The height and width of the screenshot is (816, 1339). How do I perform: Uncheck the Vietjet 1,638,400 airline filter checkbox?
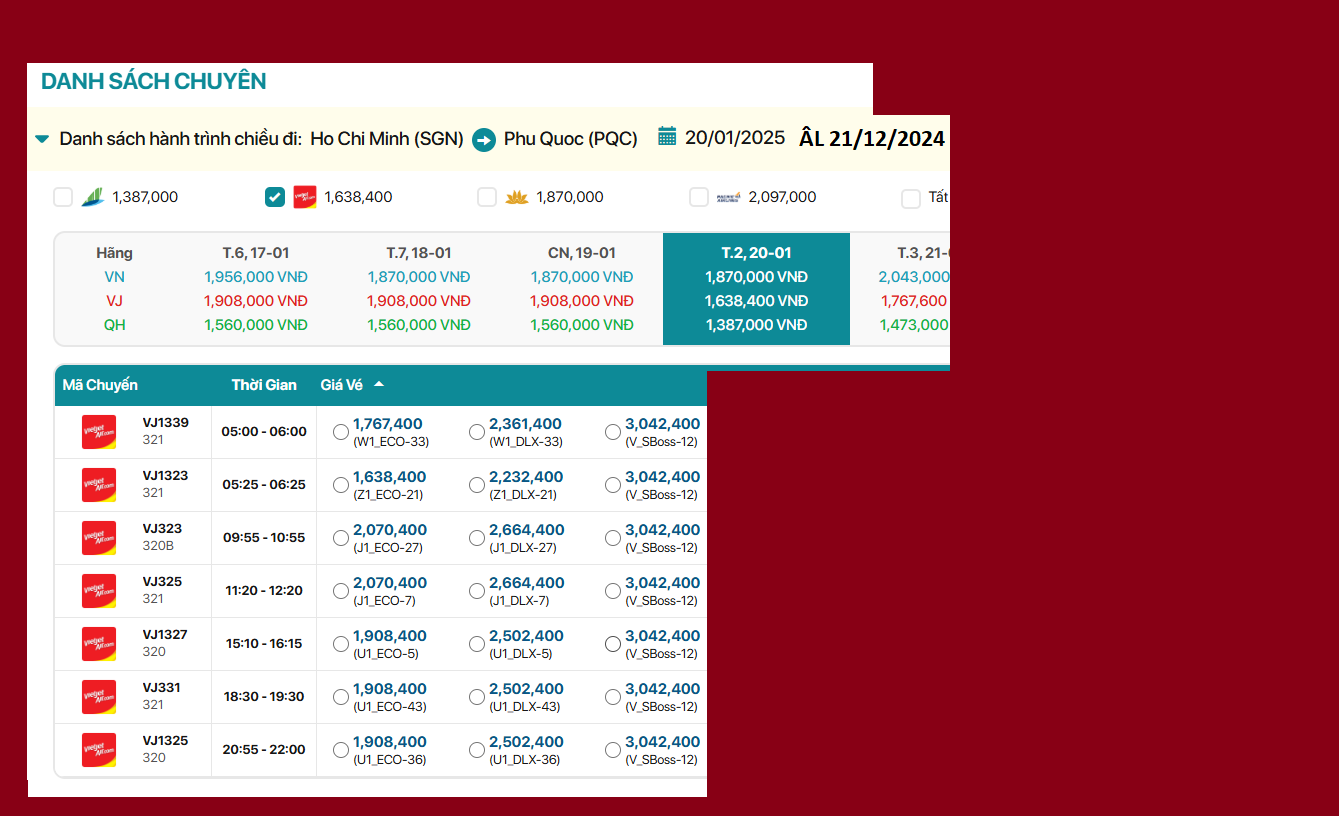pos(275,197)
